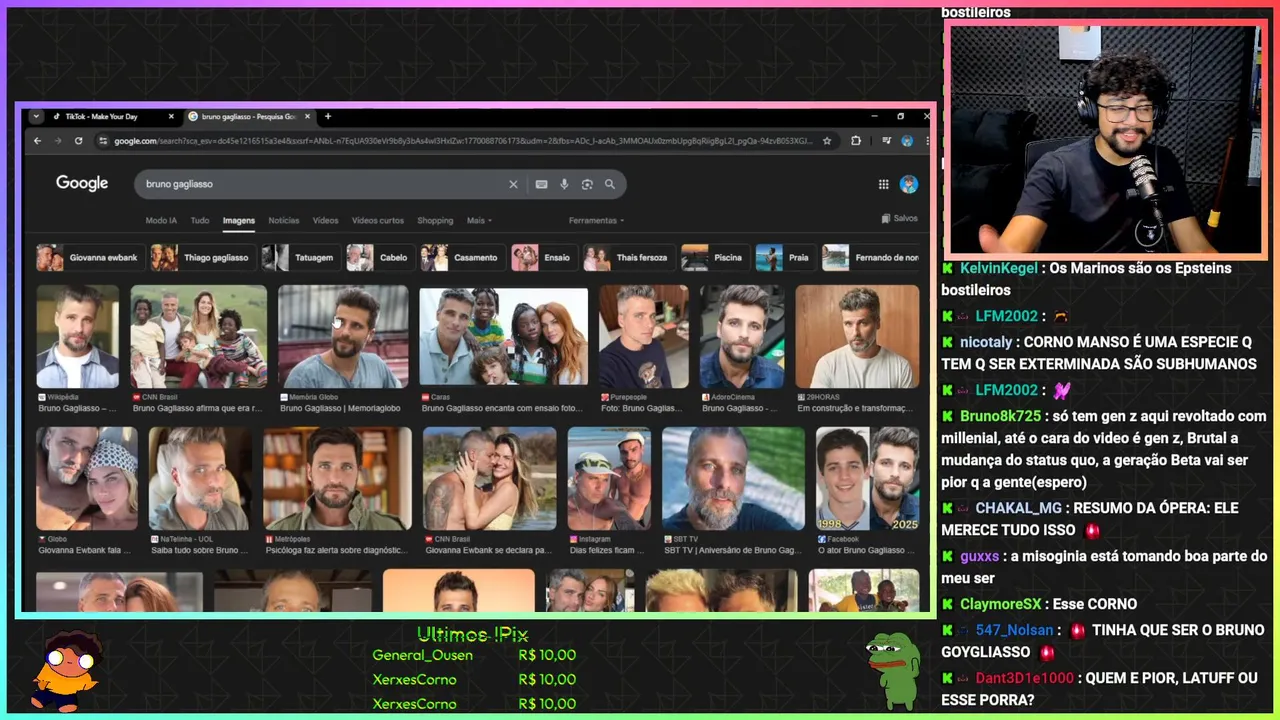1280x720 pixels.
Task: Go back in browser history
Action: tap(37, 141)
